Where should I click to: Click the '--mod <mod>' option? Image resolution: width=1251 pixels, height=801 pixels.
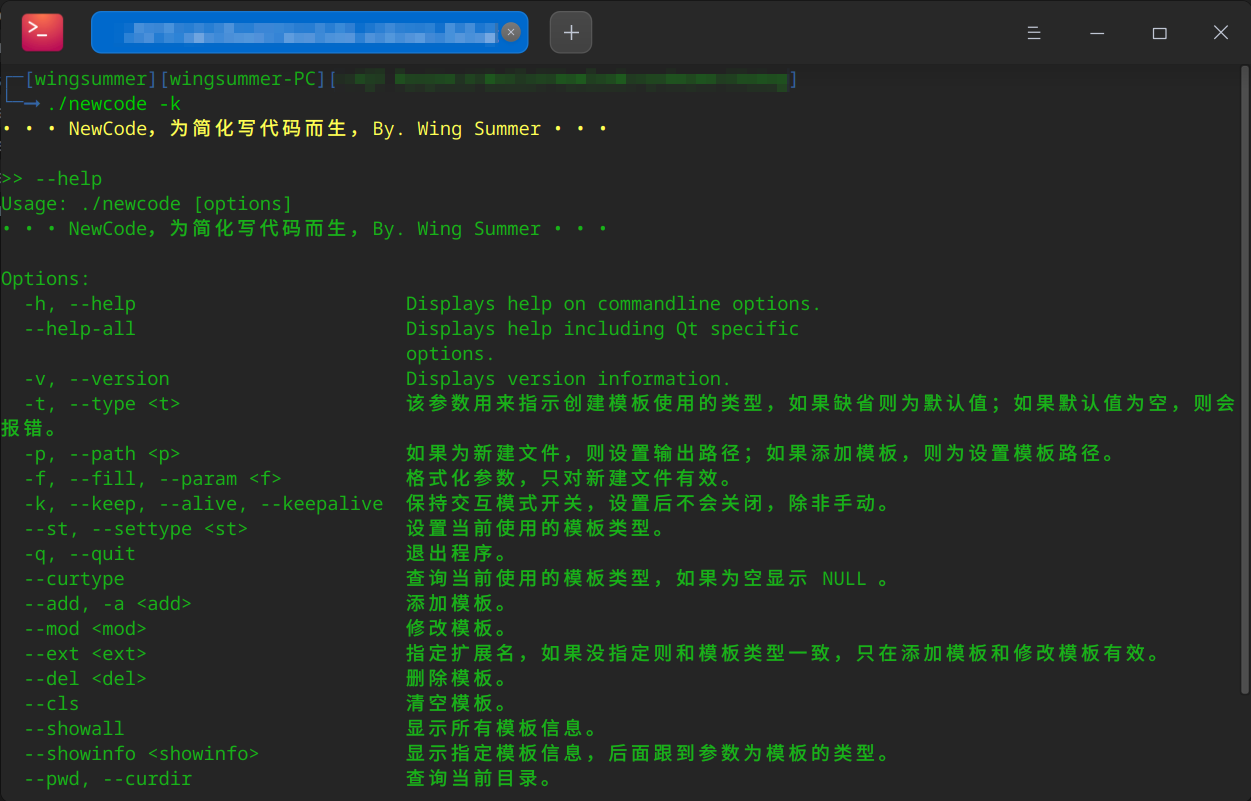pyautogui.click(x=85, y=629)
